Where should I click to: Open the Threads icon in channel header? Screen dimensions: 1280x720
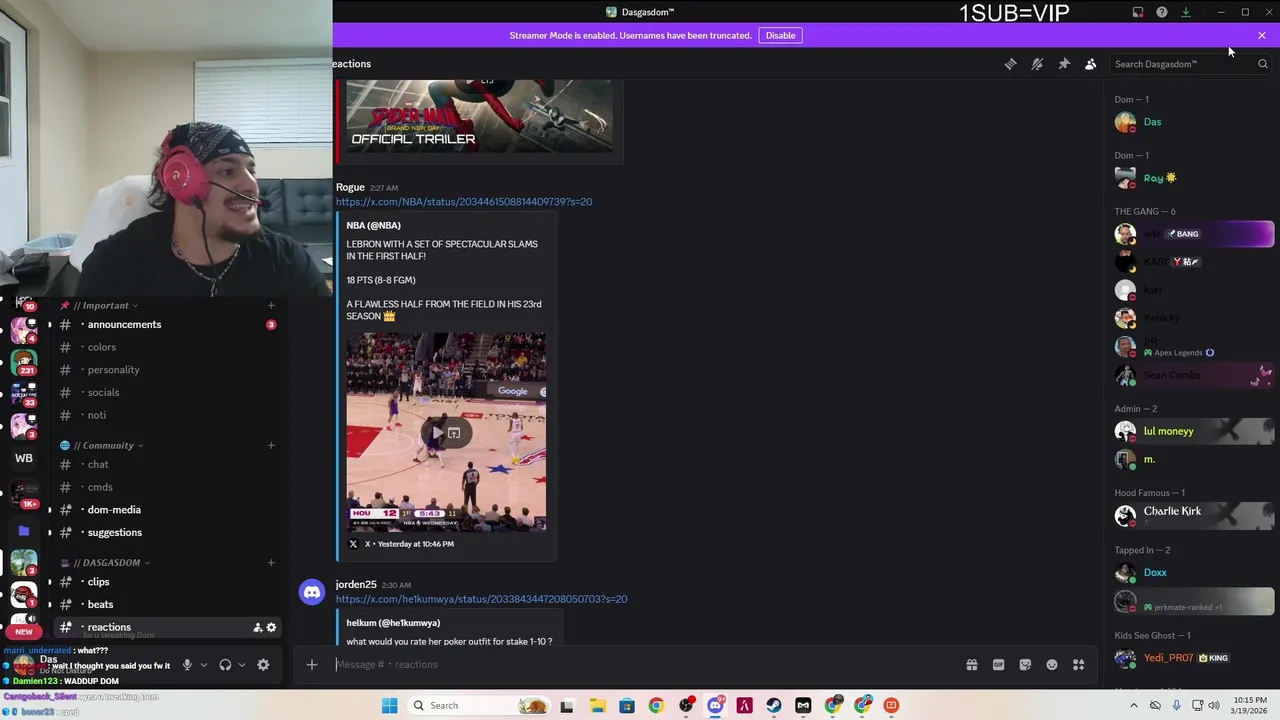[x=1010, y=64]
